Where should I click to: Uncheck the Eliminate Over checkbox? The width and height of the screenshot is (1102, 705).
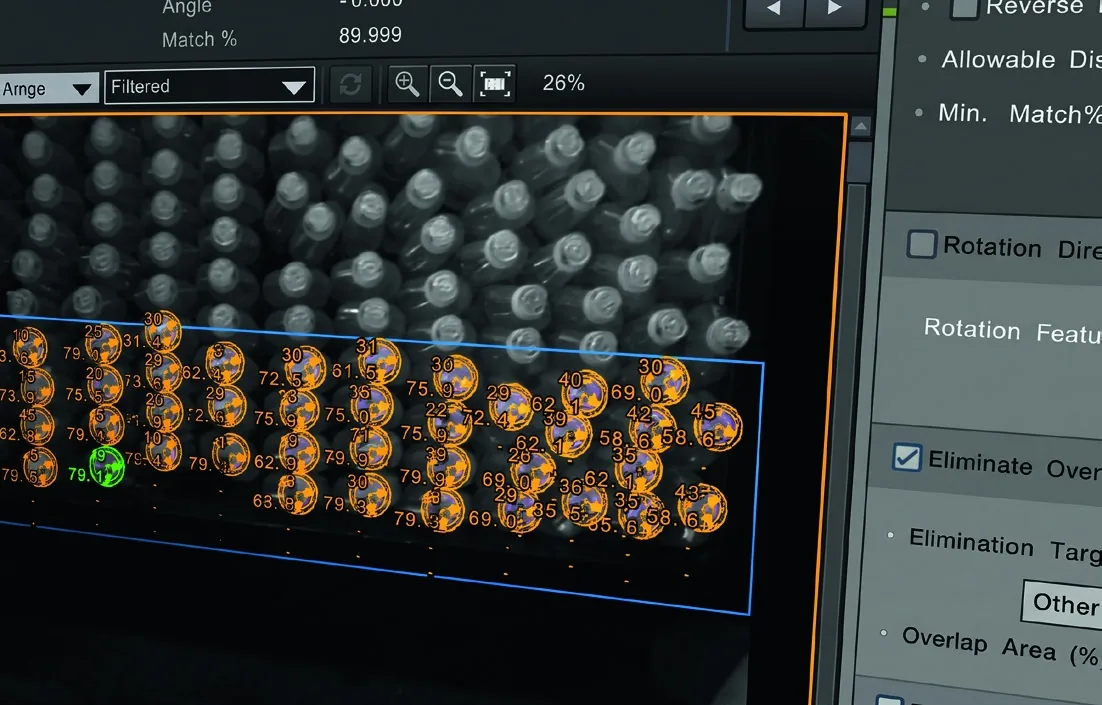pos(907,458)
